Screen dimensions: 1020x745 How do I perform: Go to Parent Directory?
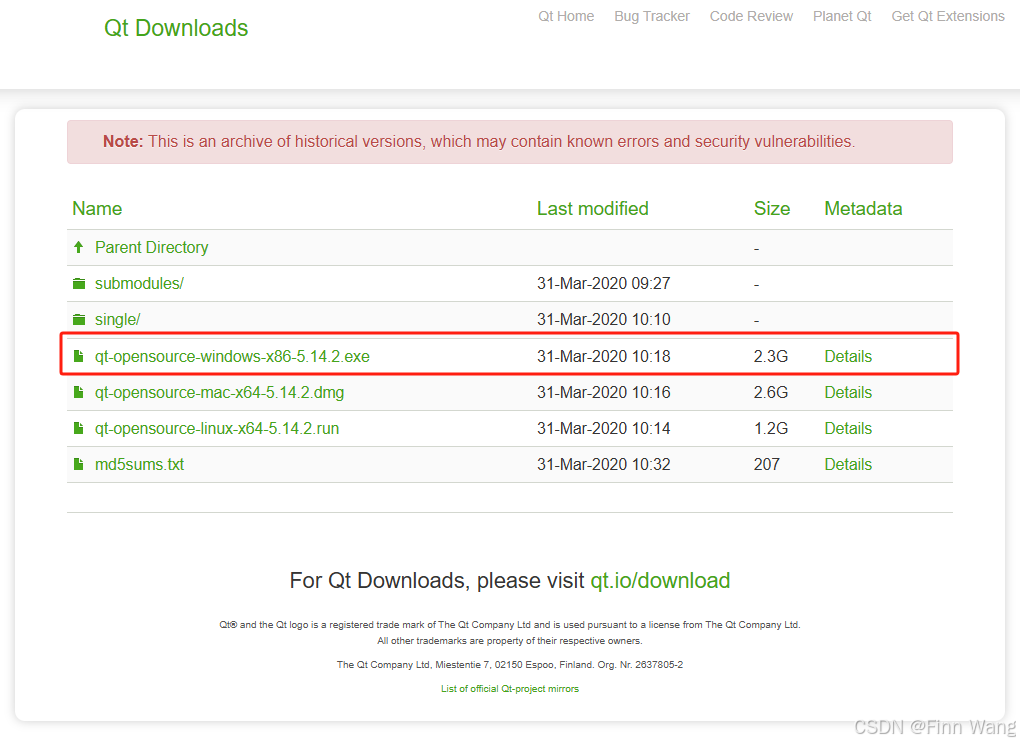(152, 247)
